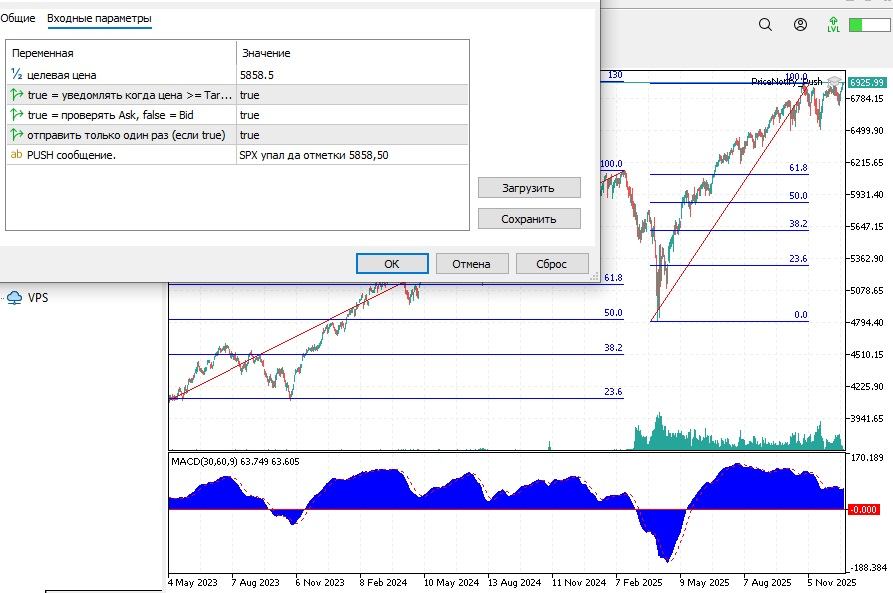Click the current price label 6925.99
The image size is (893, 593).
tap(867, 83)
